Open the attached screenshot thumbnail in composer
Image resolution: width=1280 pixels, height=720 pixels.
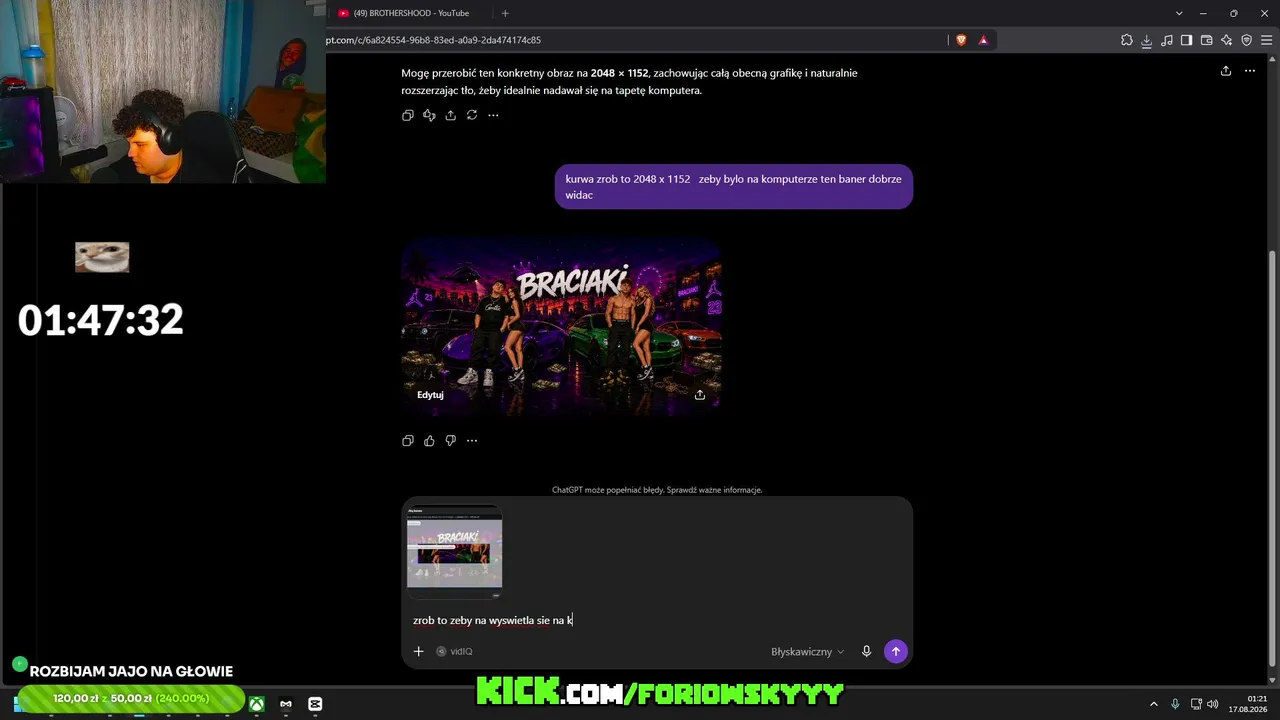[x=455, y=552]
